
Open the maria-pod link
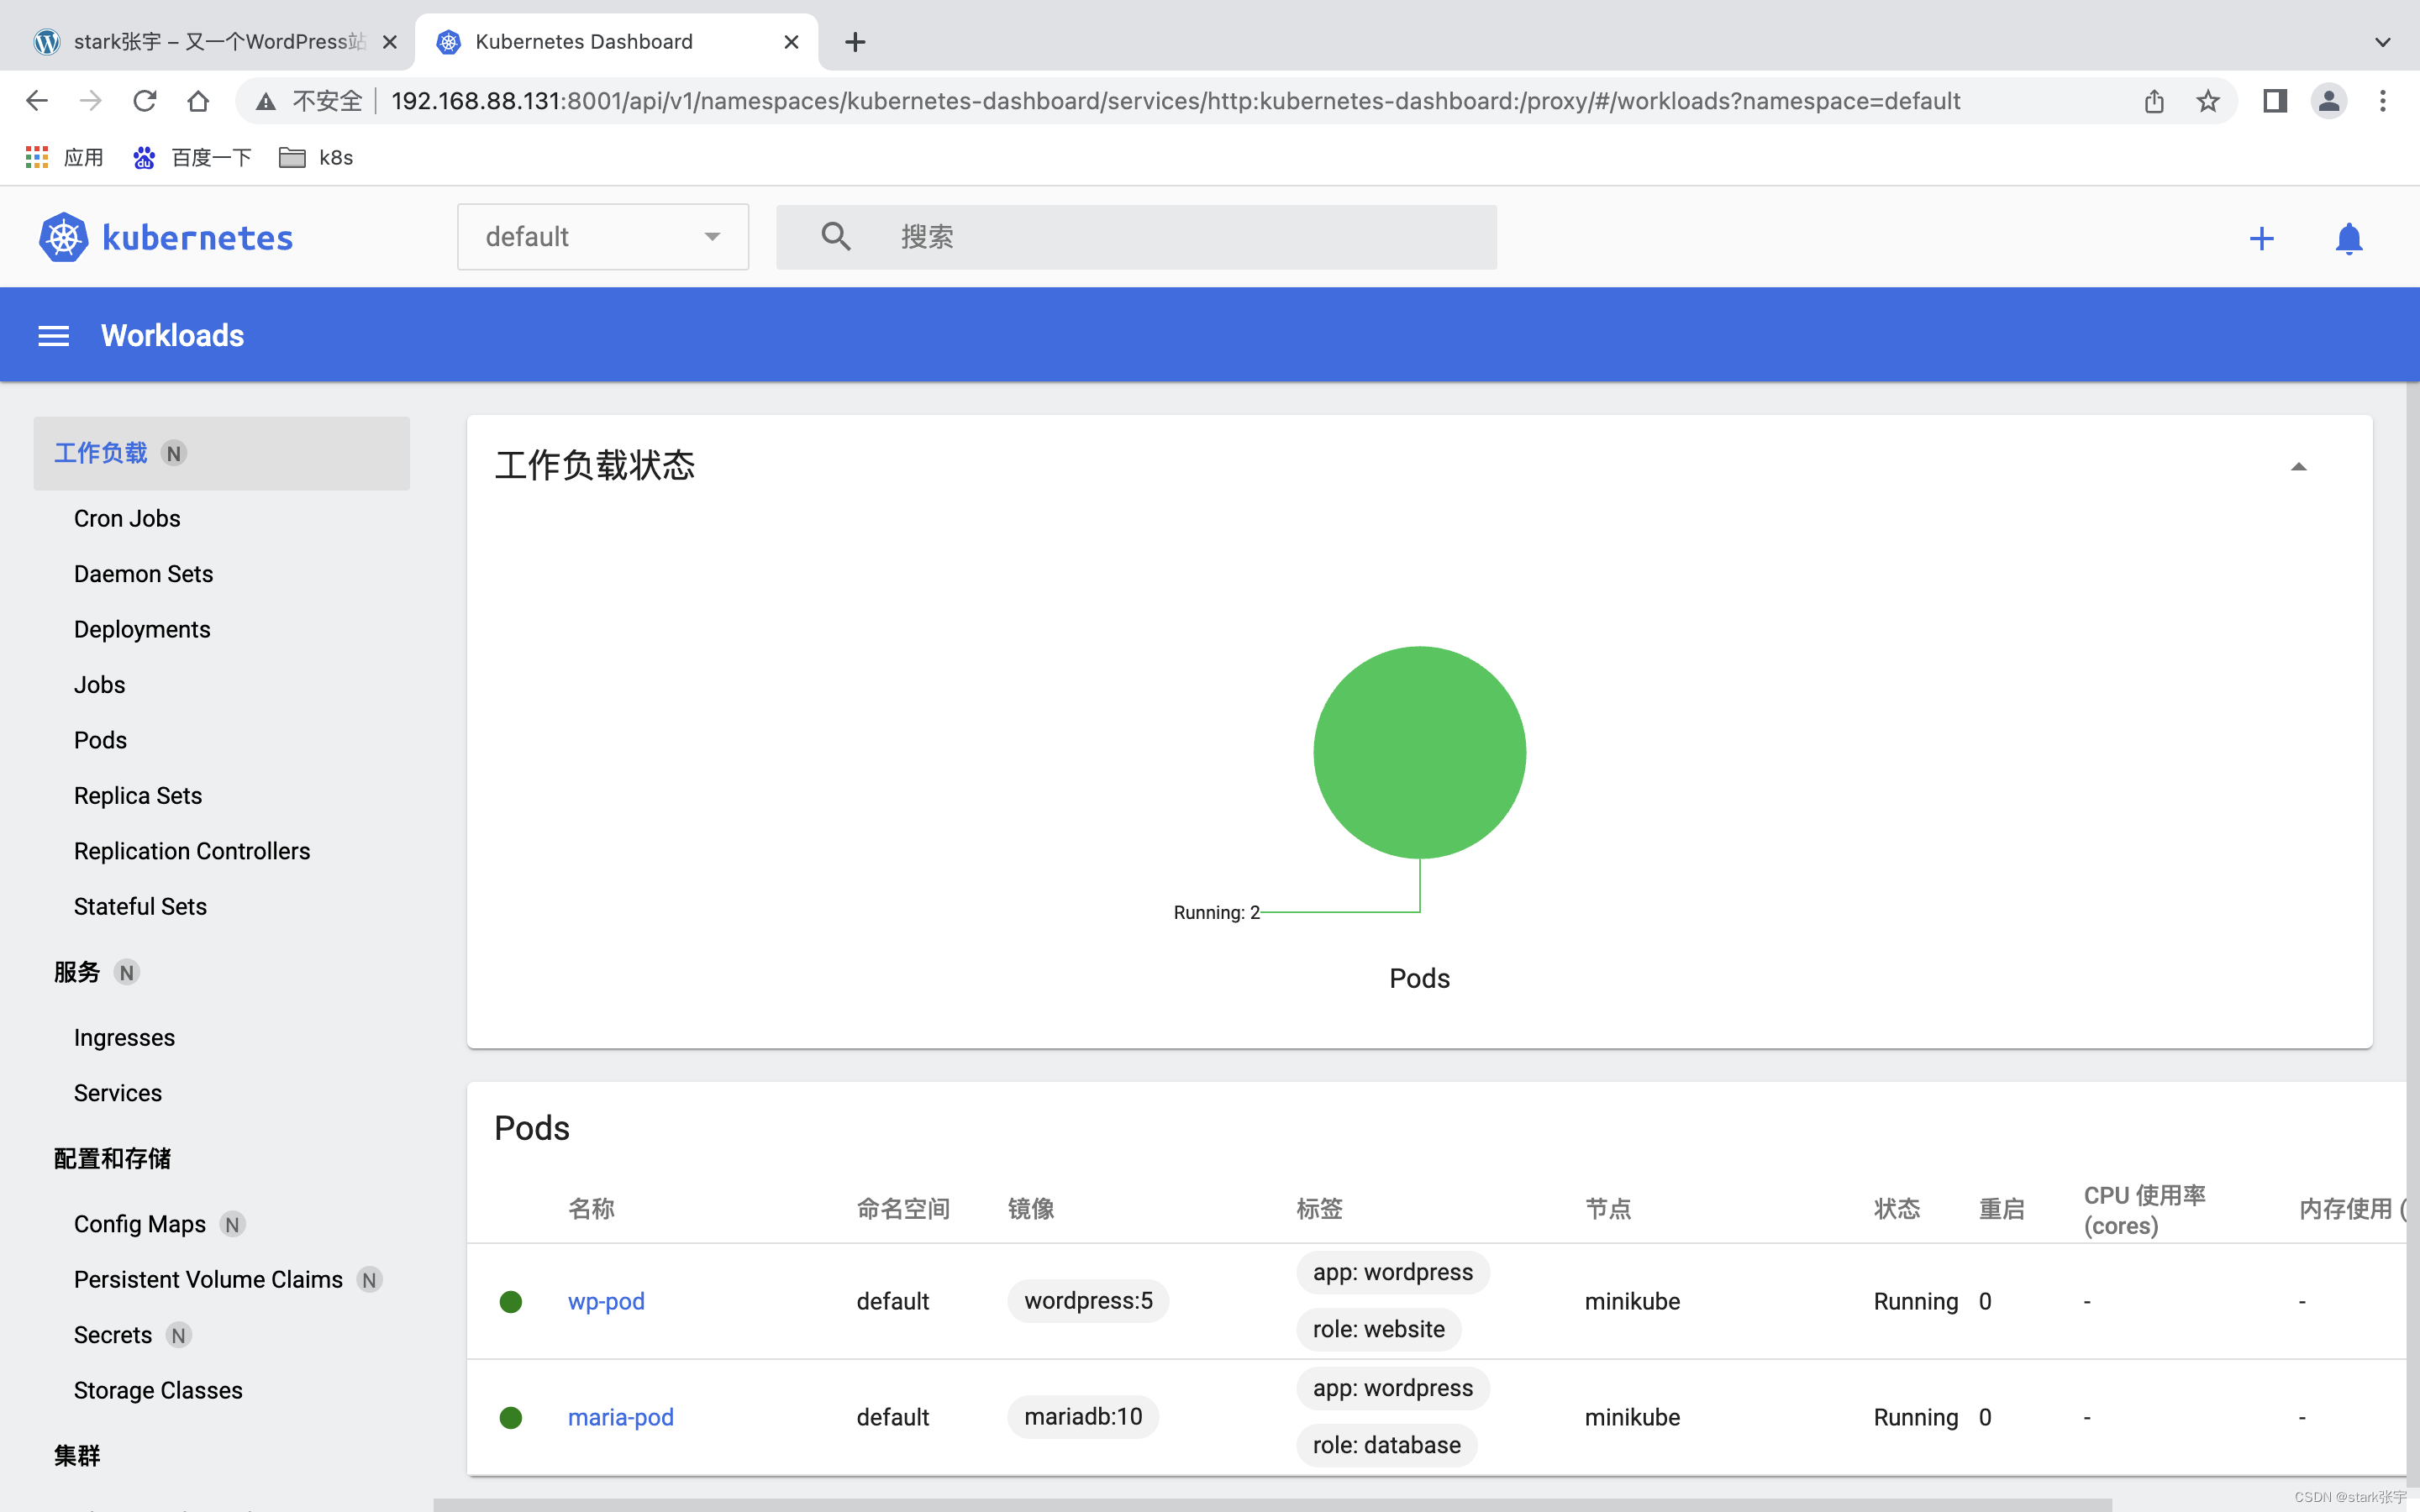pyautogui.click(x=620, y=1417)
